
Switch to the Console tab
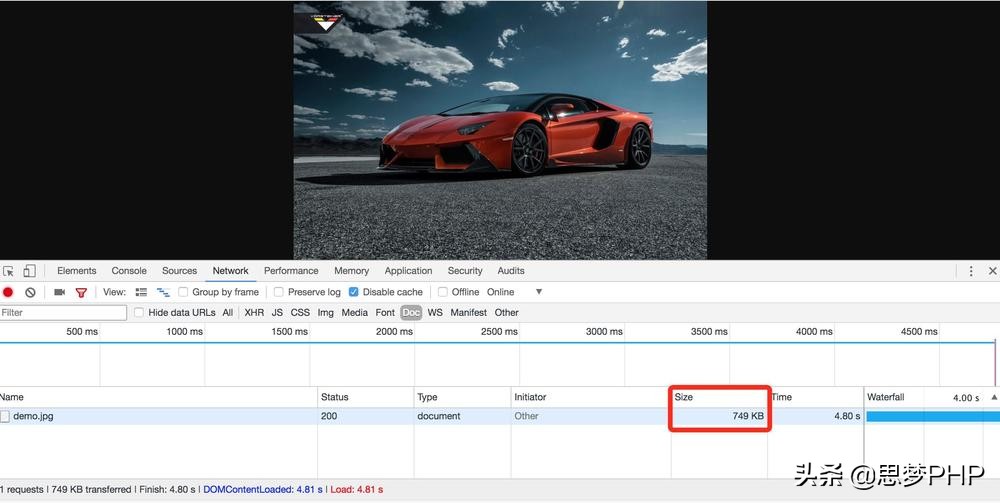pyautogui.click(x=129, y=271)
